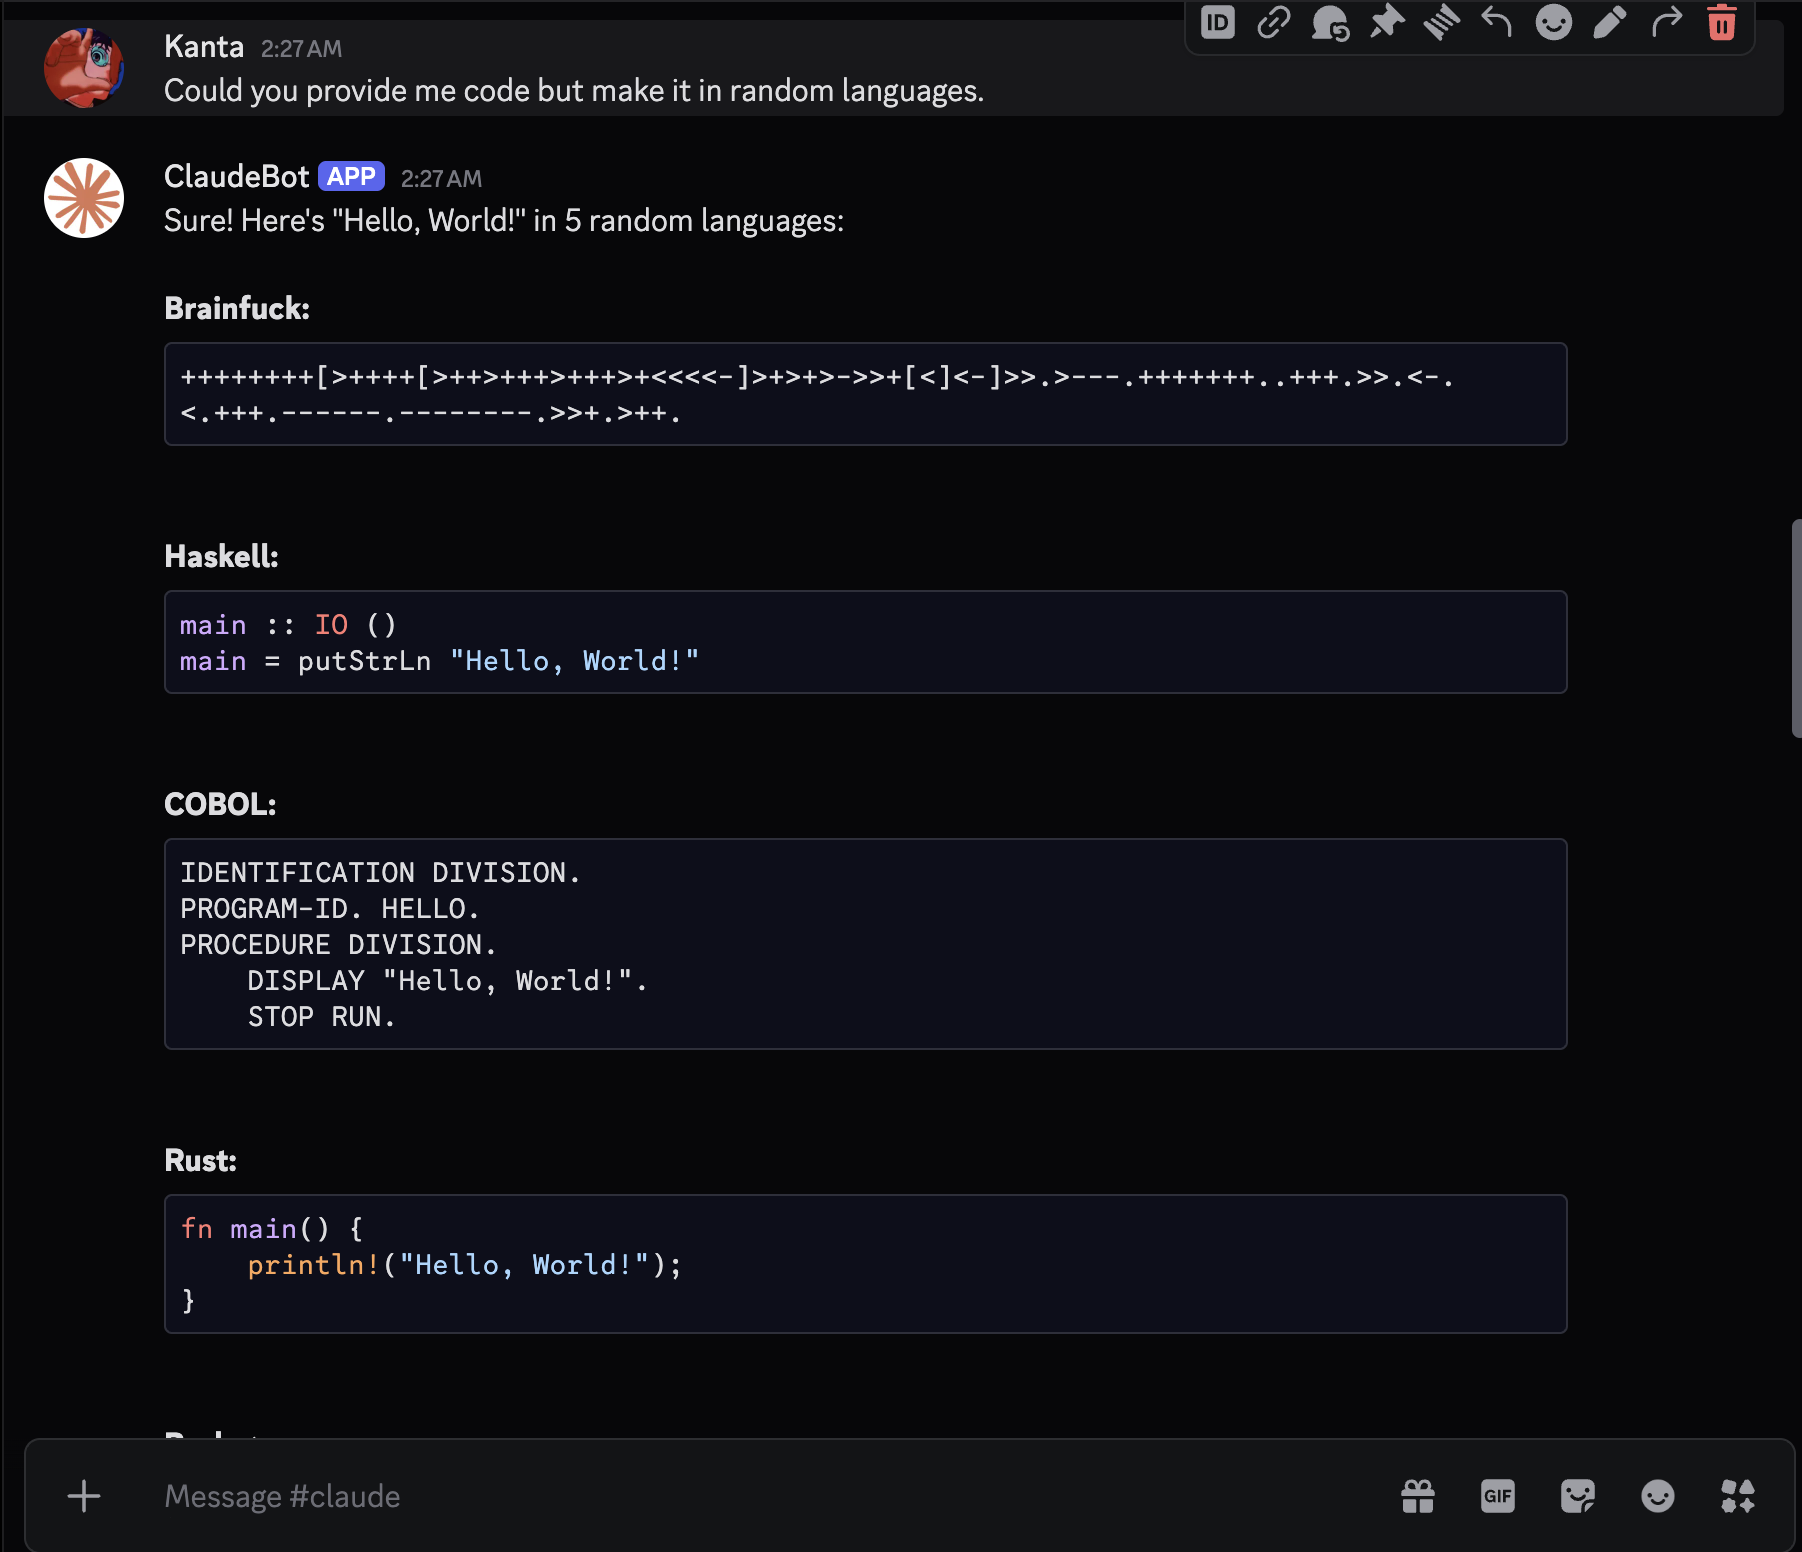Click the Rust println! line

pyautogui.click(x=464, y=1265)
